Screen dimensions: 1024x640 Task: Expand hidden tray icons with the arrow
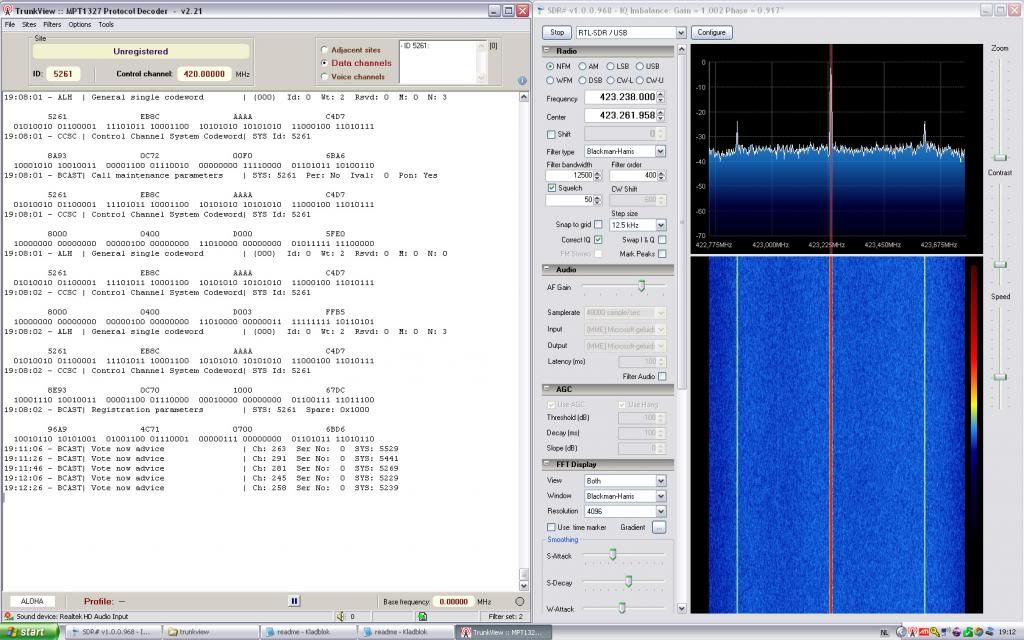click(x=901, y=632)
